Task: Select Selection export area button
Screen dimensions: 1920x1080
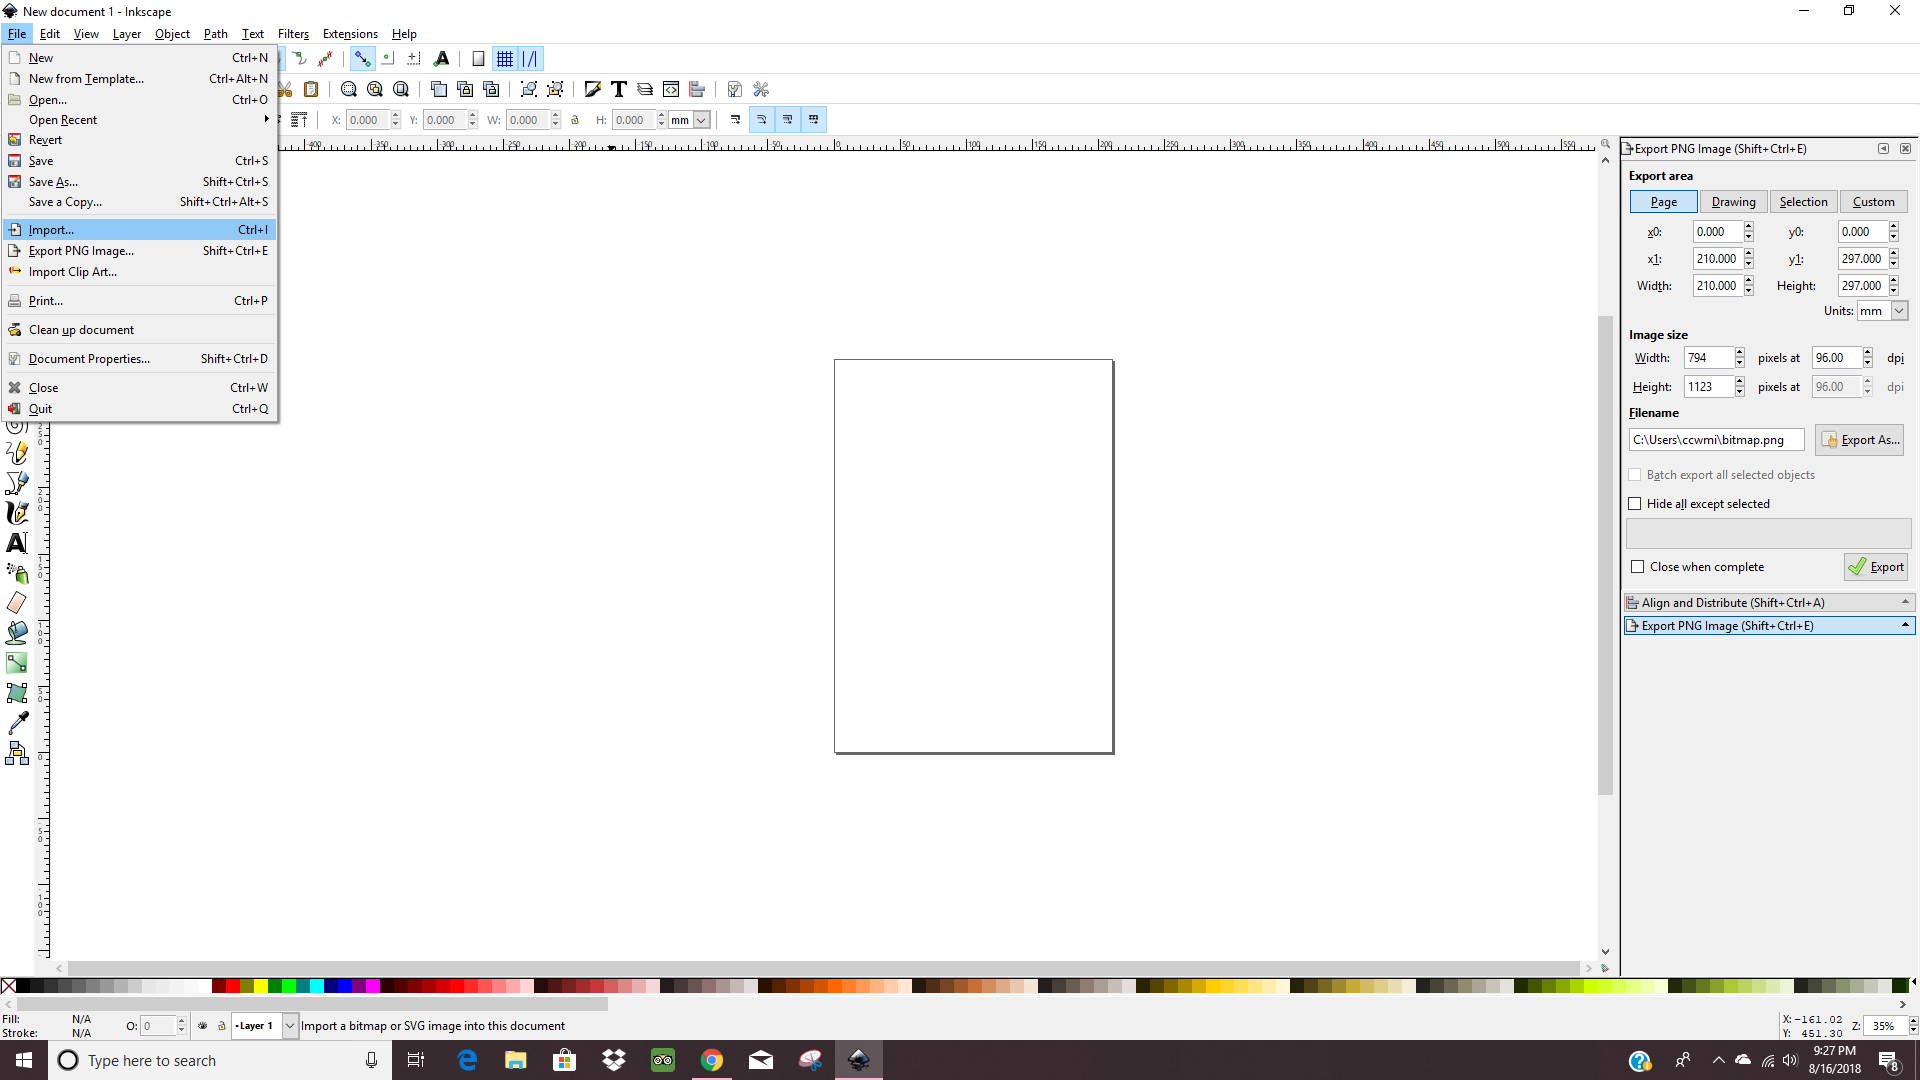Action: [1803, 202]
